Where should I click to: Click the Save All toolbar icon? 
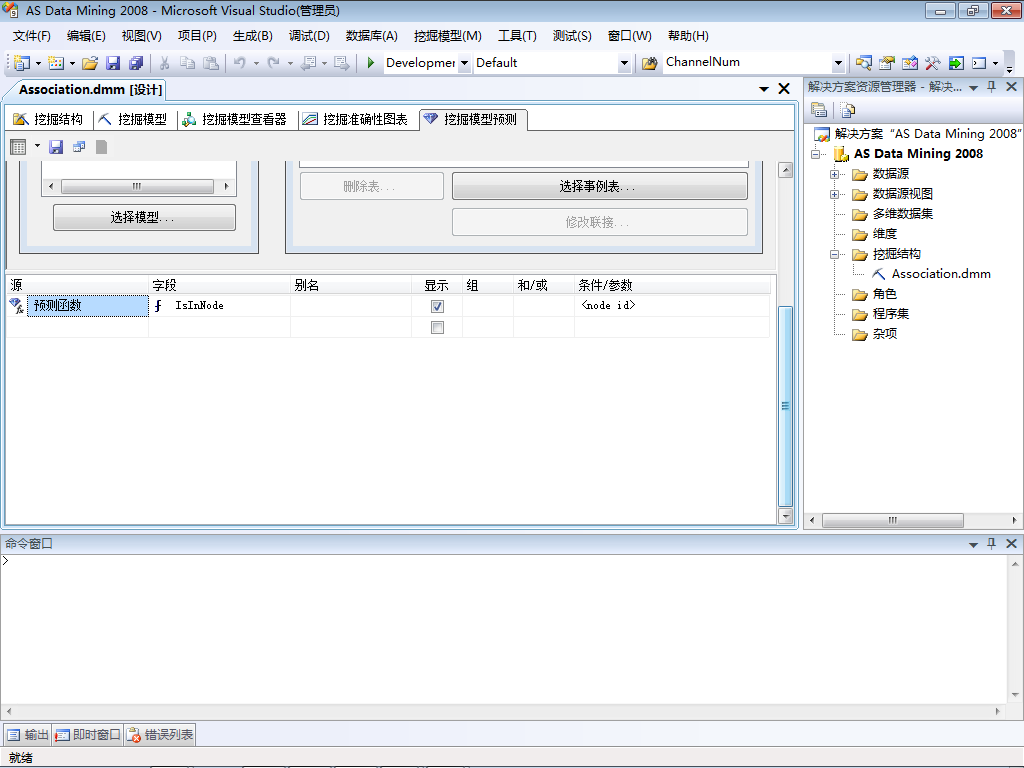[x=136, y=63]
